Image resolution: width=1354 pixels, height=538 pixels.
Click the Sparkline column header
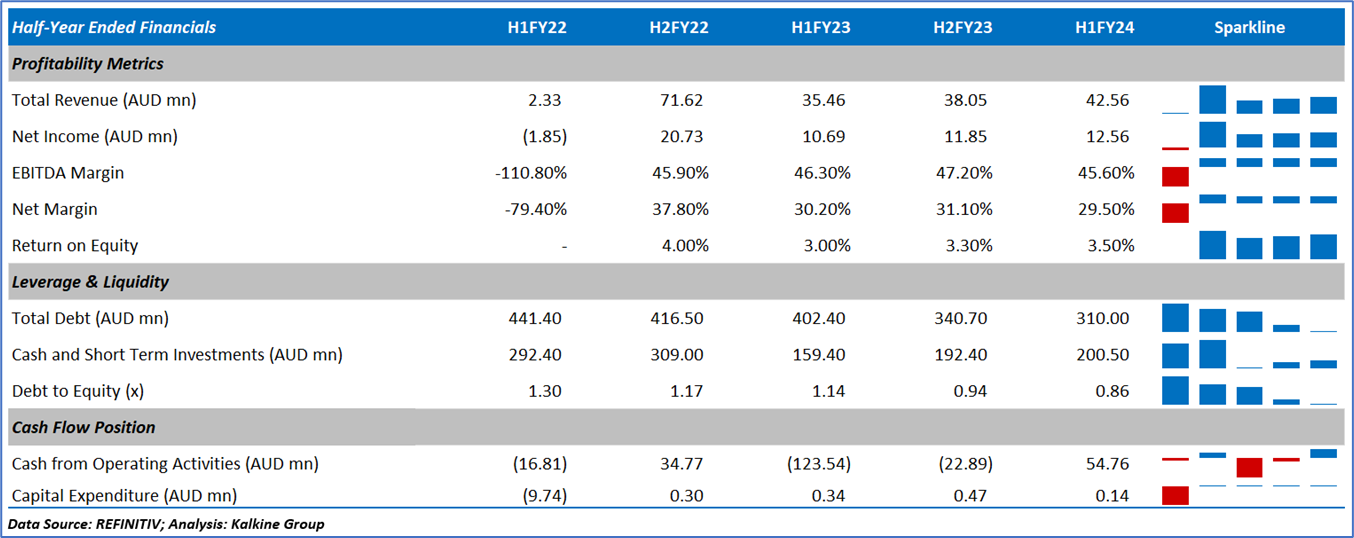pos(1249,28)
